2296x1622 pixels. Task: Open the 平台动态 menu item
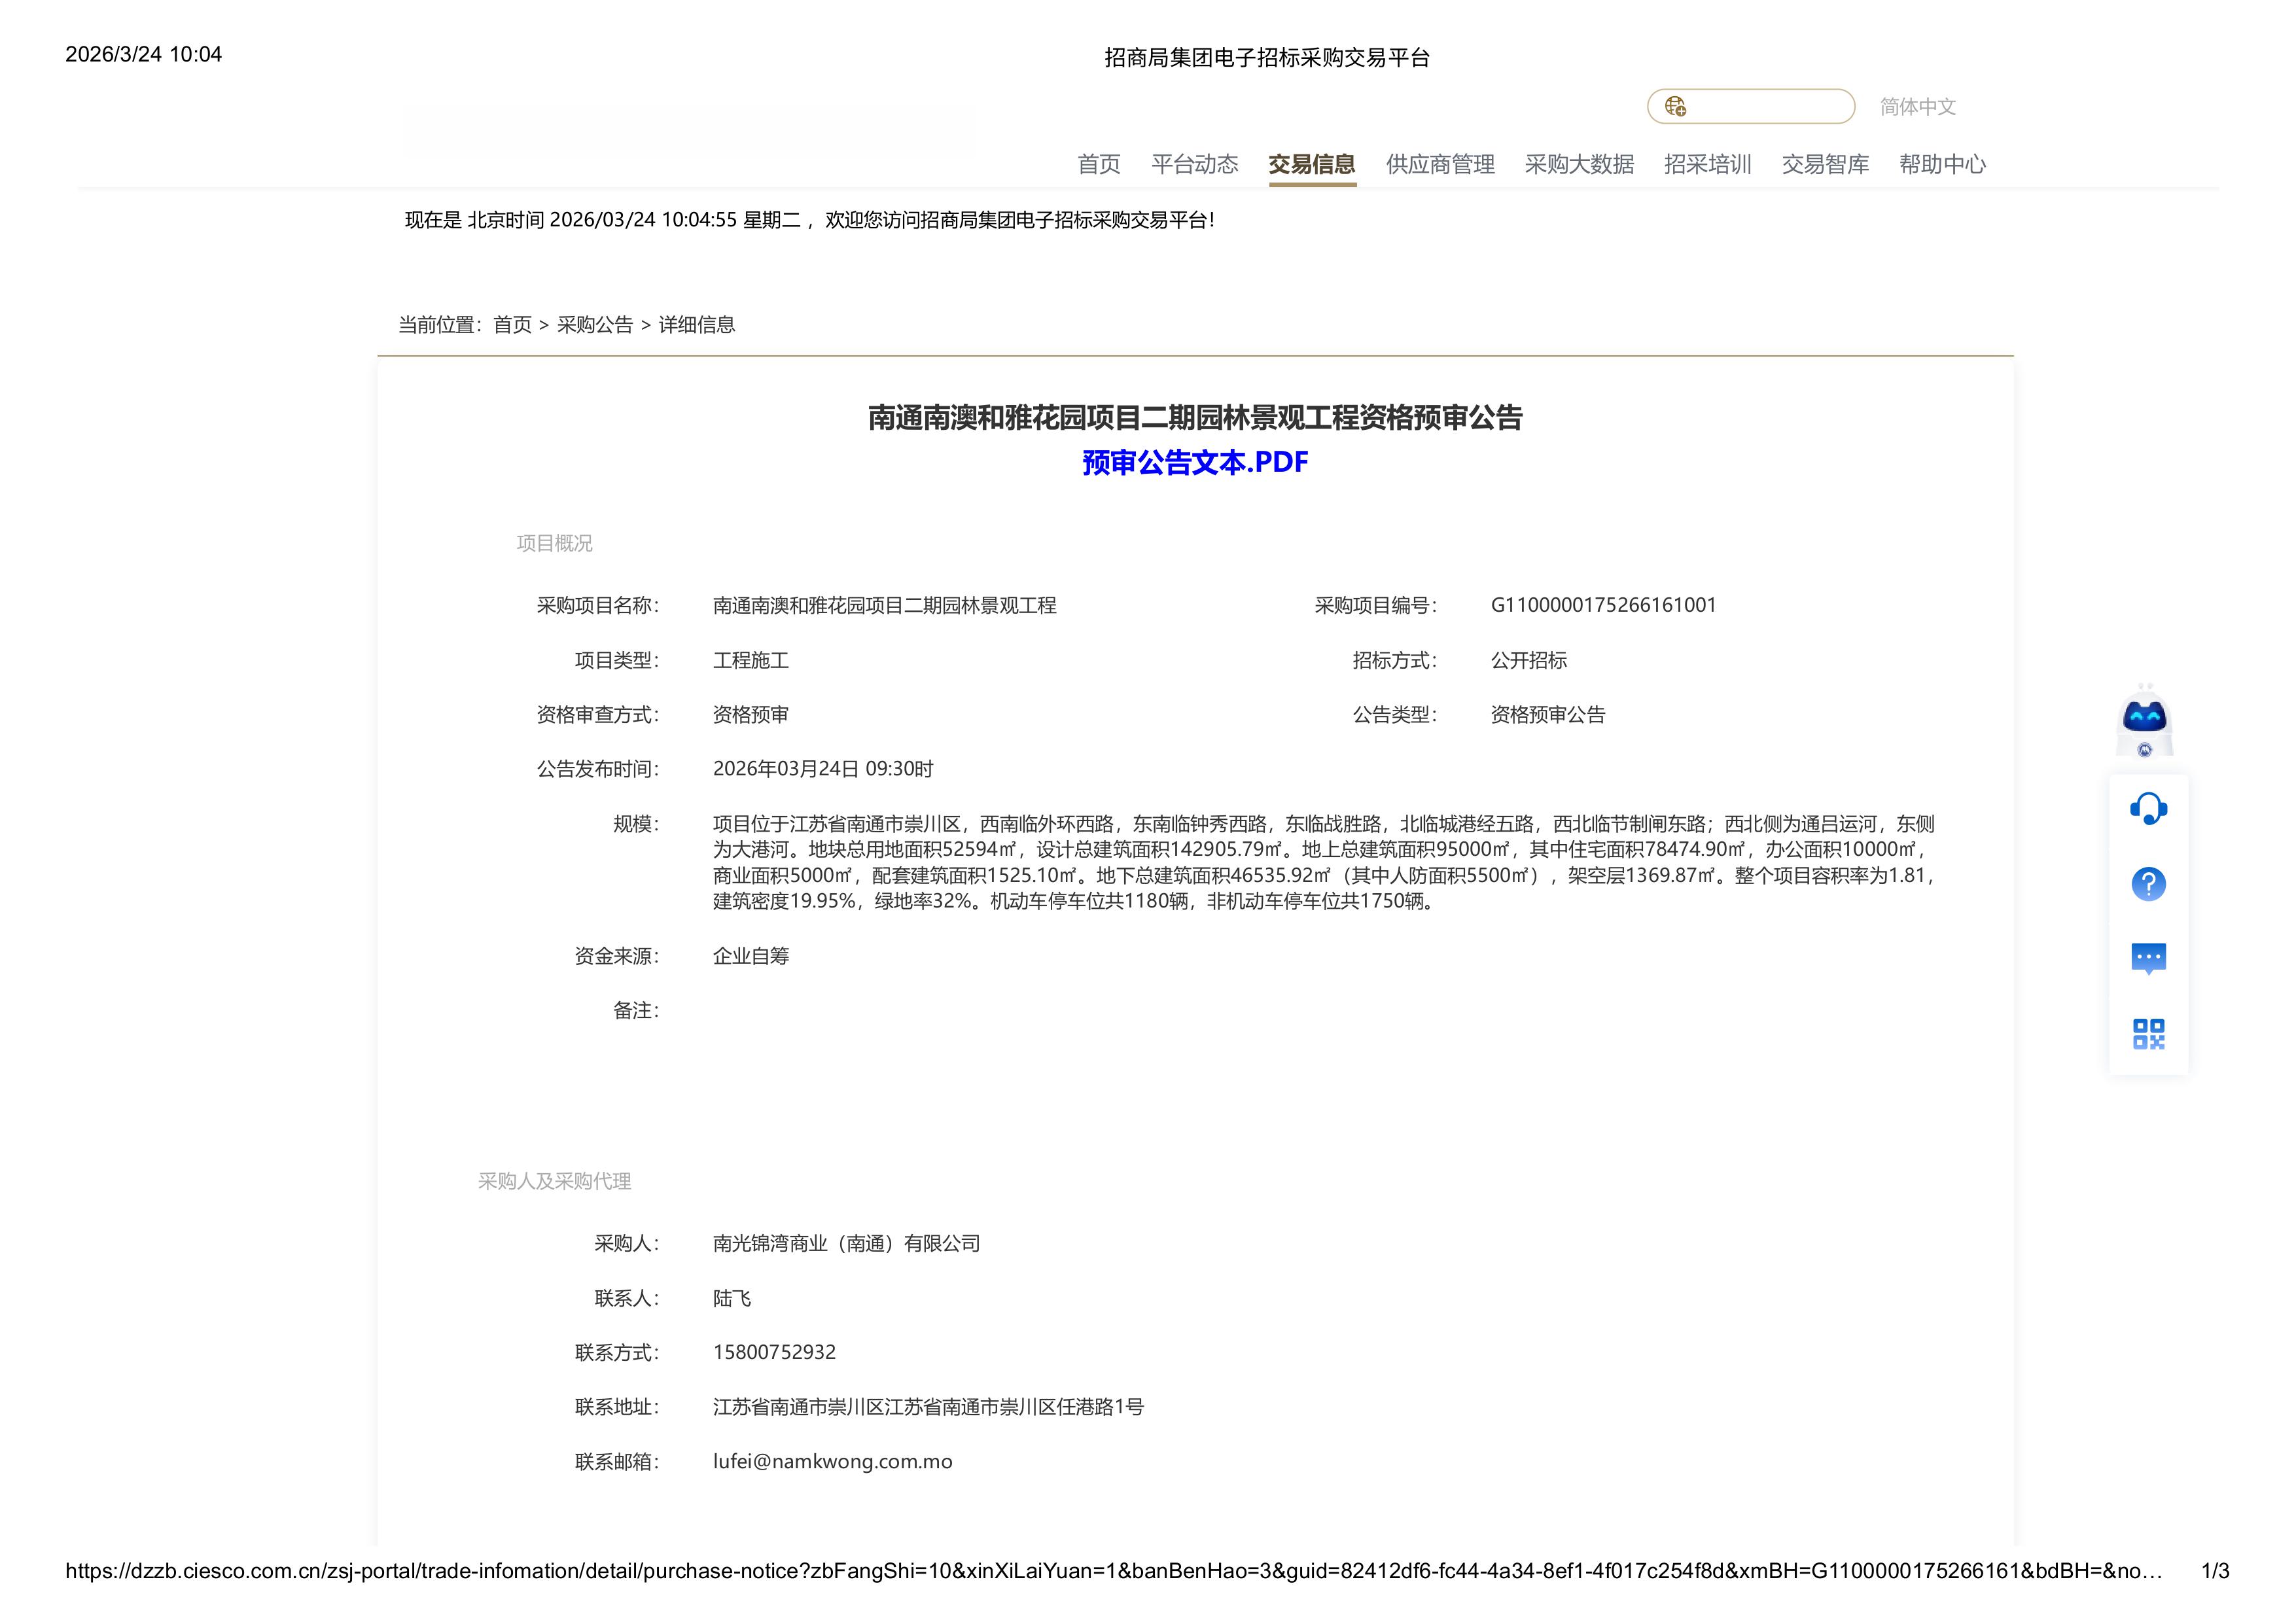coord(1194,164)
